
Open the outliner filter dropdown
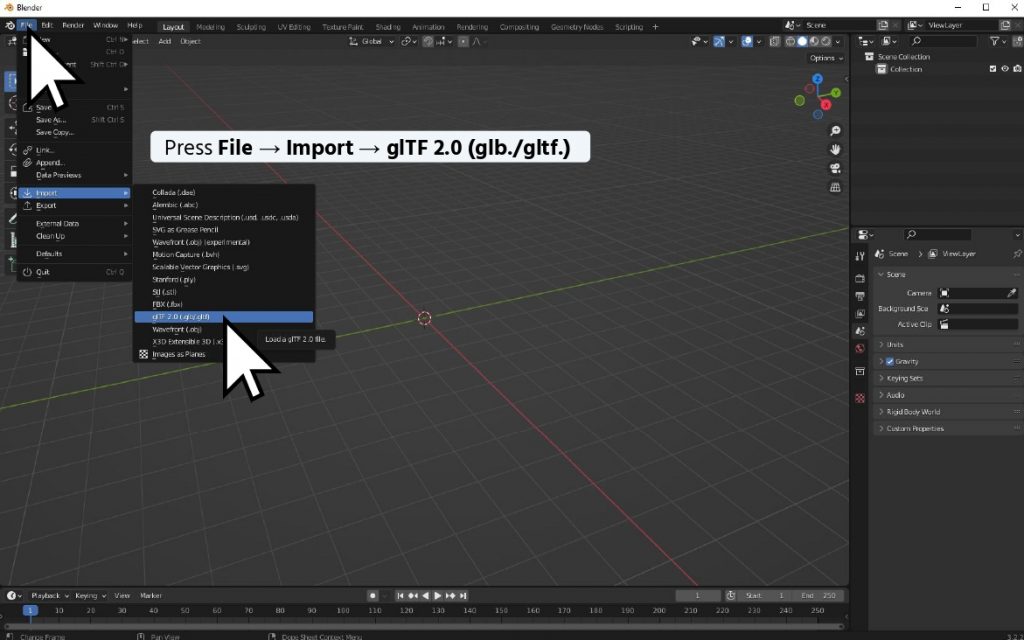[998, 41]
